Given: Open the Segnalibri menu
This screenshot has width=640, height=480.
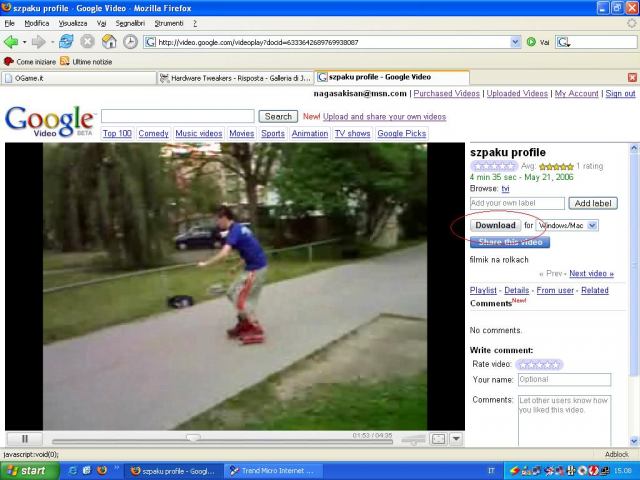Looking at the screenshot, I should [x=130, y=23].
